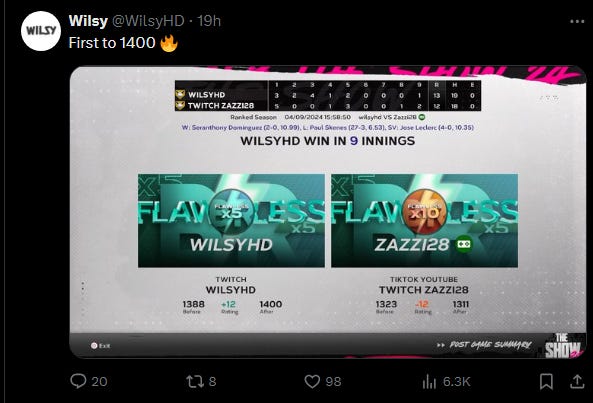The width and height of the screenshot is (593, 403).
Task: Open the @WilsyHD handle link
Action: (x=148, y=21)
